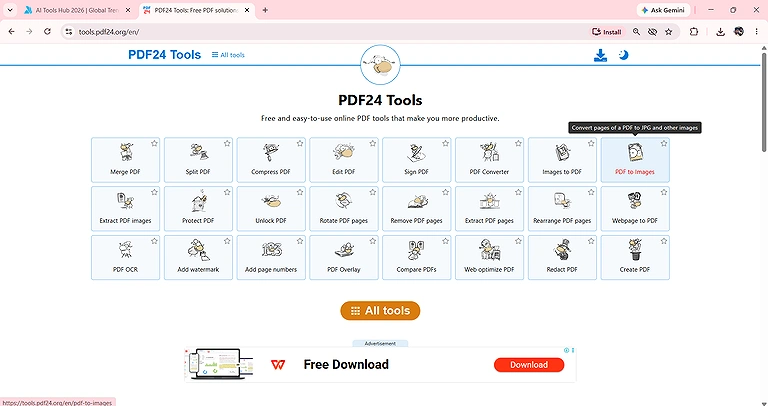The height and width of the screenshot is (406, 768).
Task: Open the Add watermark tool
Action: [198, 258]
